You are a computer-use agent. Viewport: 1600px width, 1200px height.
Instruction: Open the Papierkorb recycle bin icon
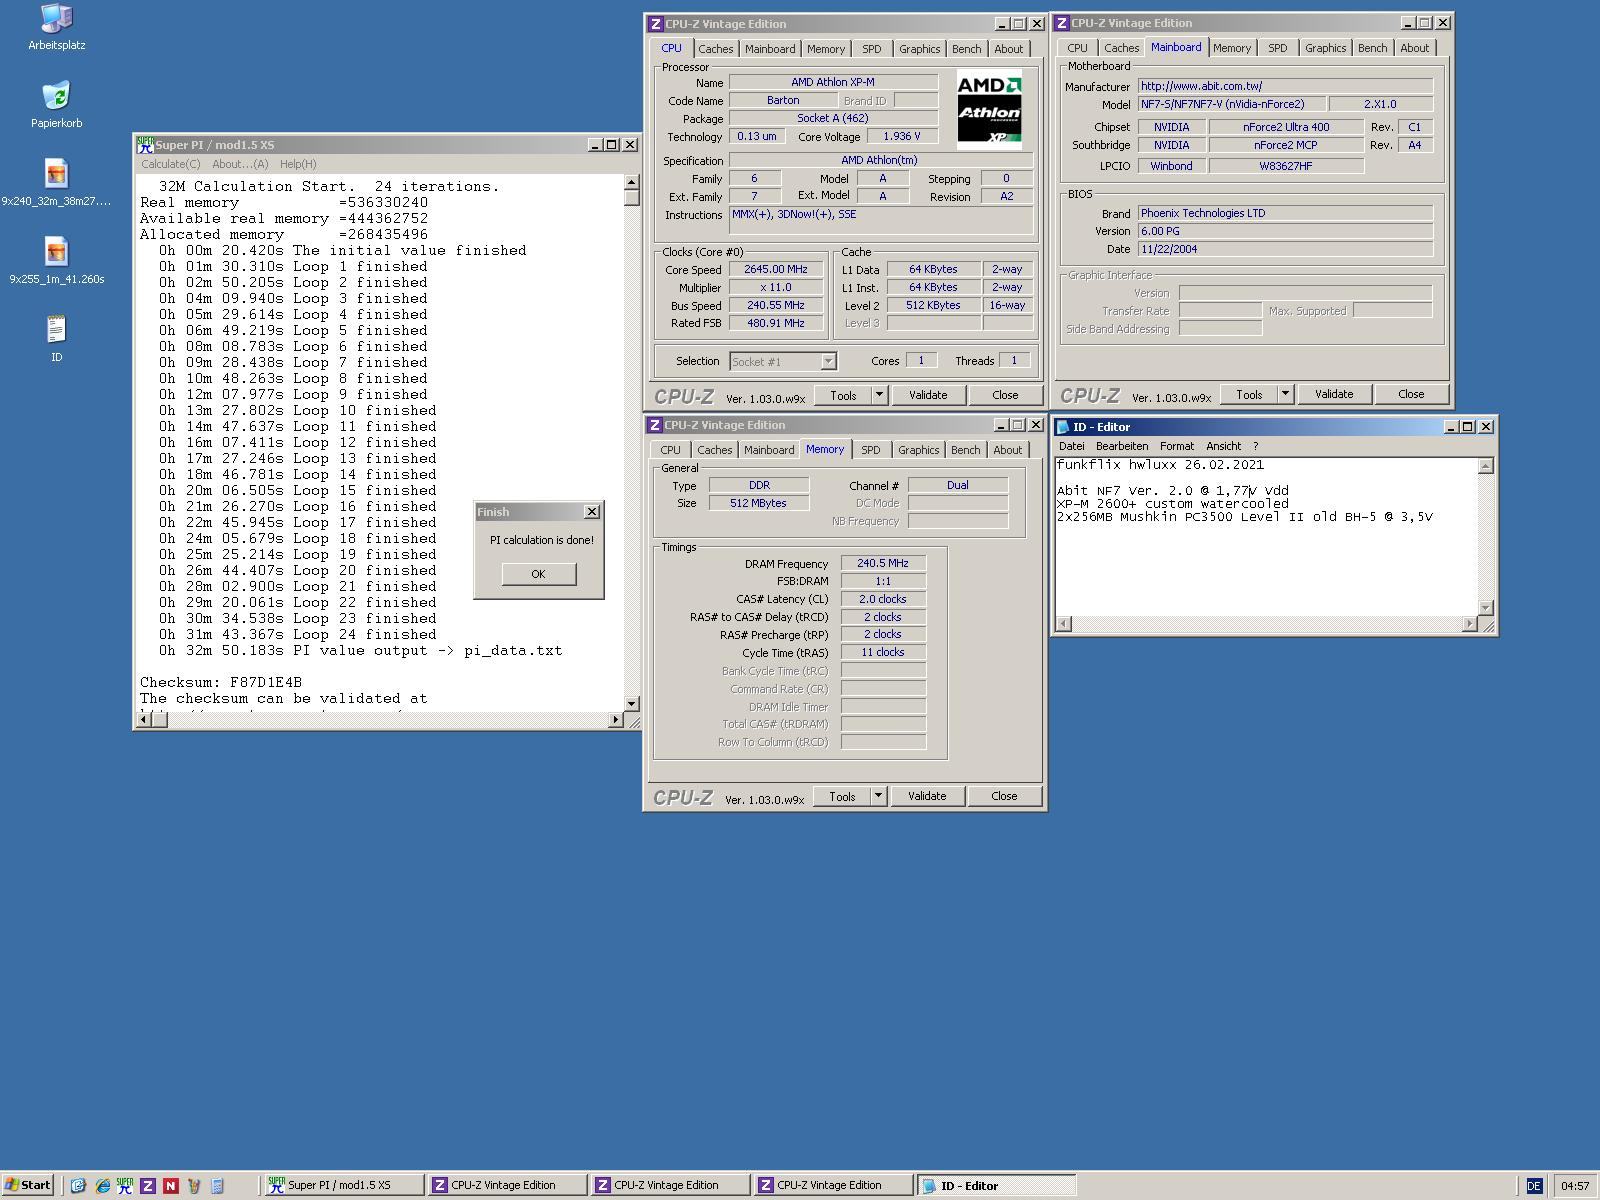pos(56,105)
